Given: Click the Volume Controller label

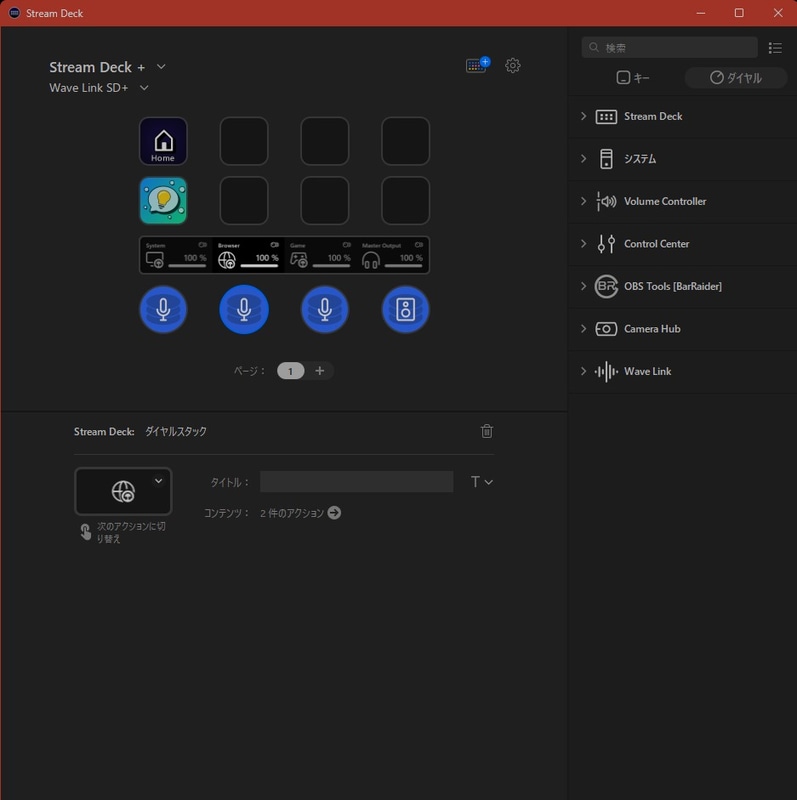Looking at the screenshot, I should pyautogui.click(x=665, y=202).
